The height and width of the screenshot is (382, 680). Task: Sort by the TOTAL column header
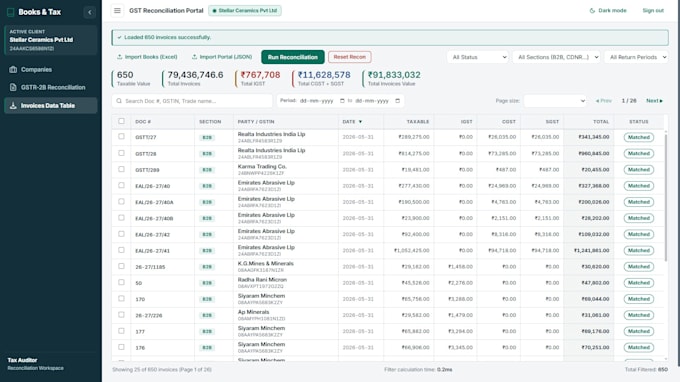[x=601, y=122]
